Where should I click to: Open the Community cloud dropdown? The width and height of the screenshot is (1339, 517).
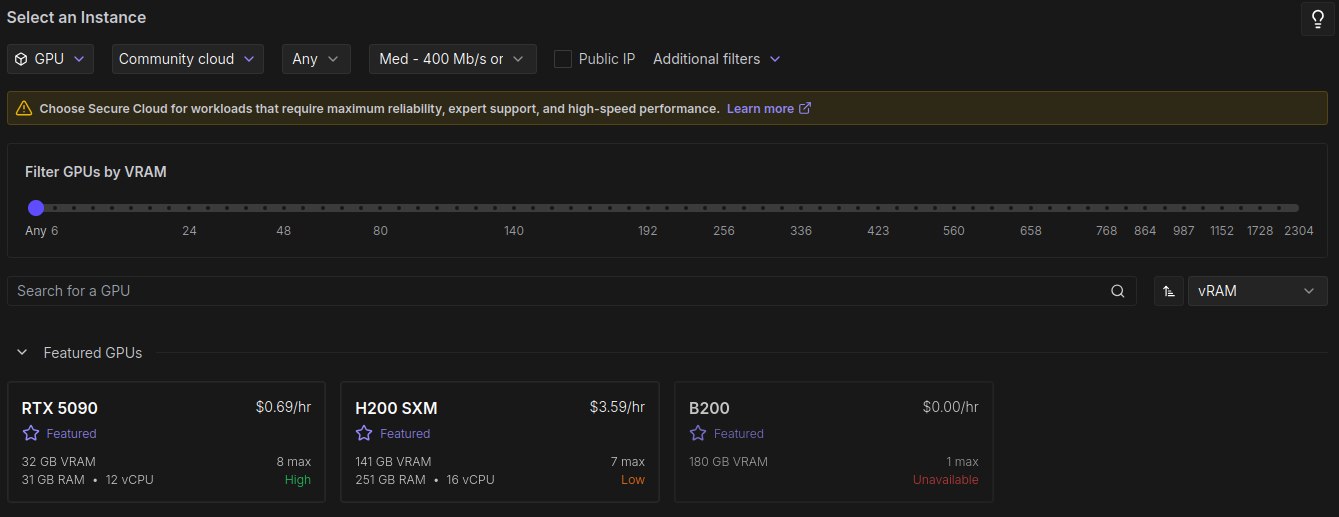[188, 59]
